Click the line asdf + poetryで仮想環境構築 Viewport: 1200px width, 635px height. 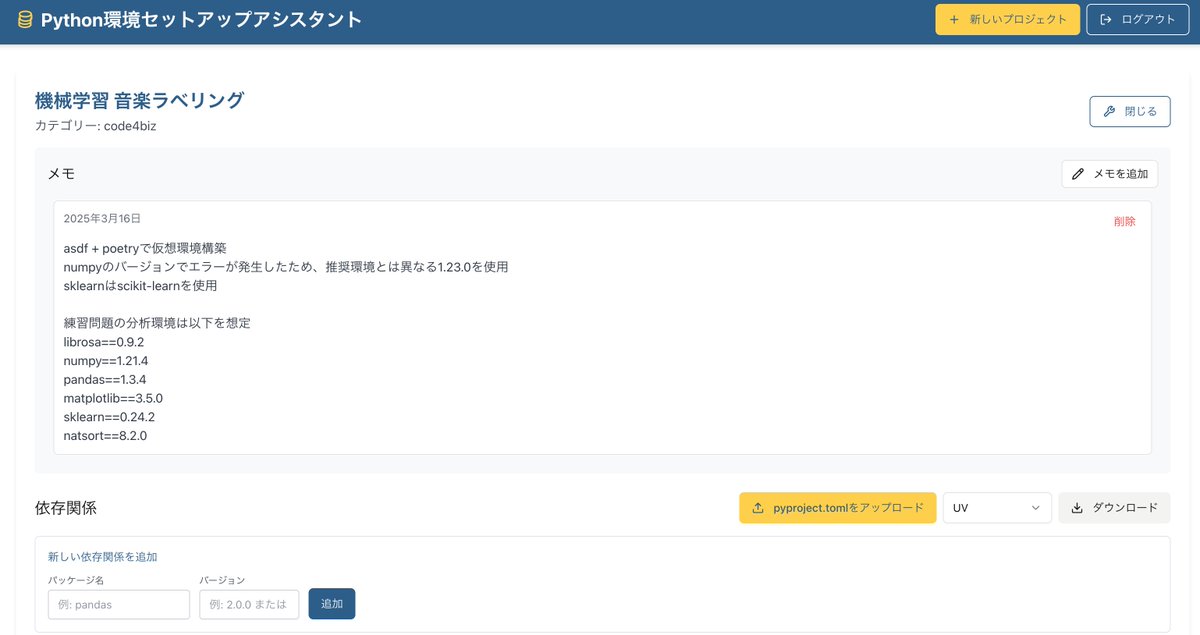click(x=145, y=248)
